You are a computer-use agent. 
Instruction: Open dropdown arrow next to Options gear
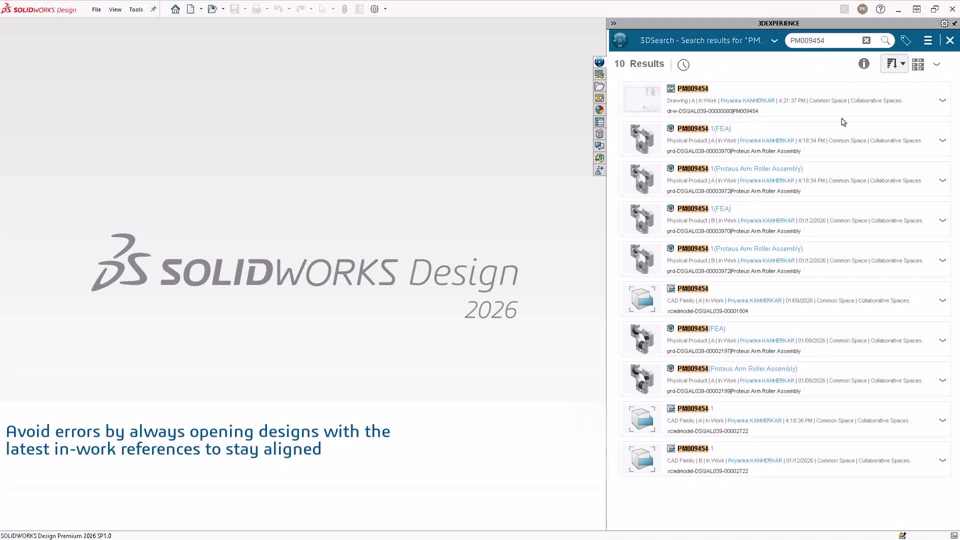tap(385, 9)
